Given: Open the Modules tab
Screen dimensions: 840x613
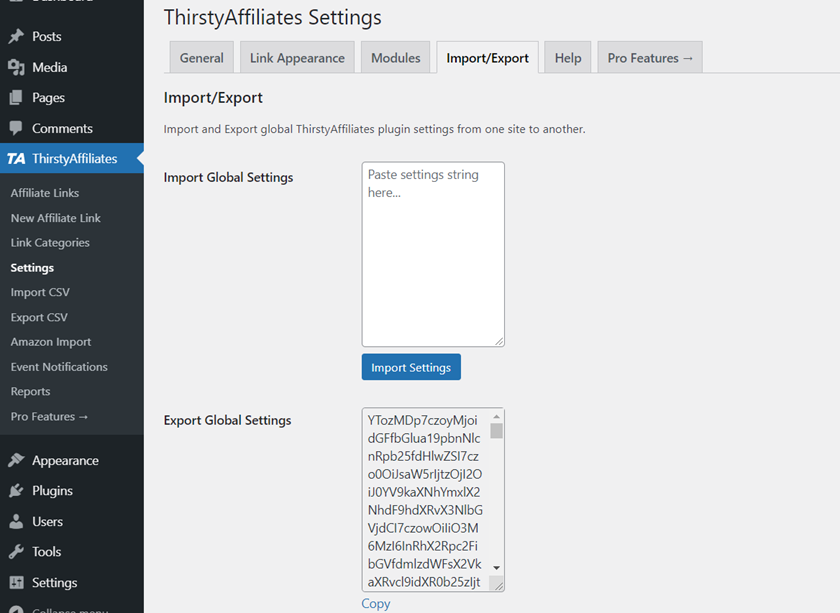Looking at the screenshot, I should tap(395, 57).
